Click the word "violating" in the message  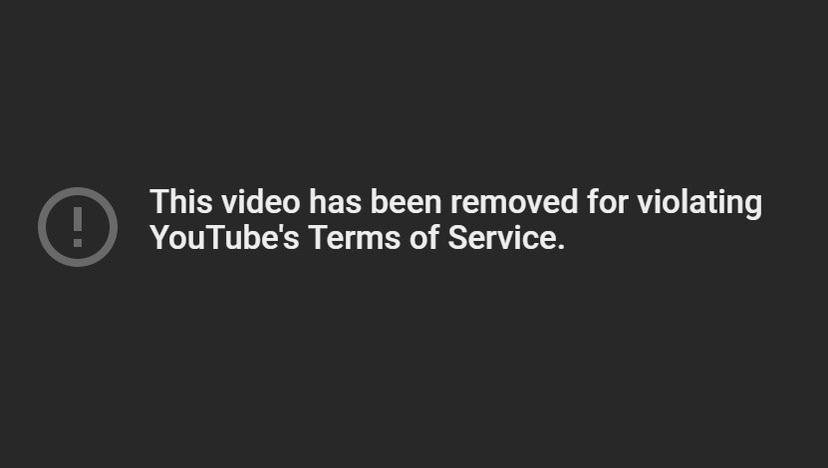click(699, 203)
